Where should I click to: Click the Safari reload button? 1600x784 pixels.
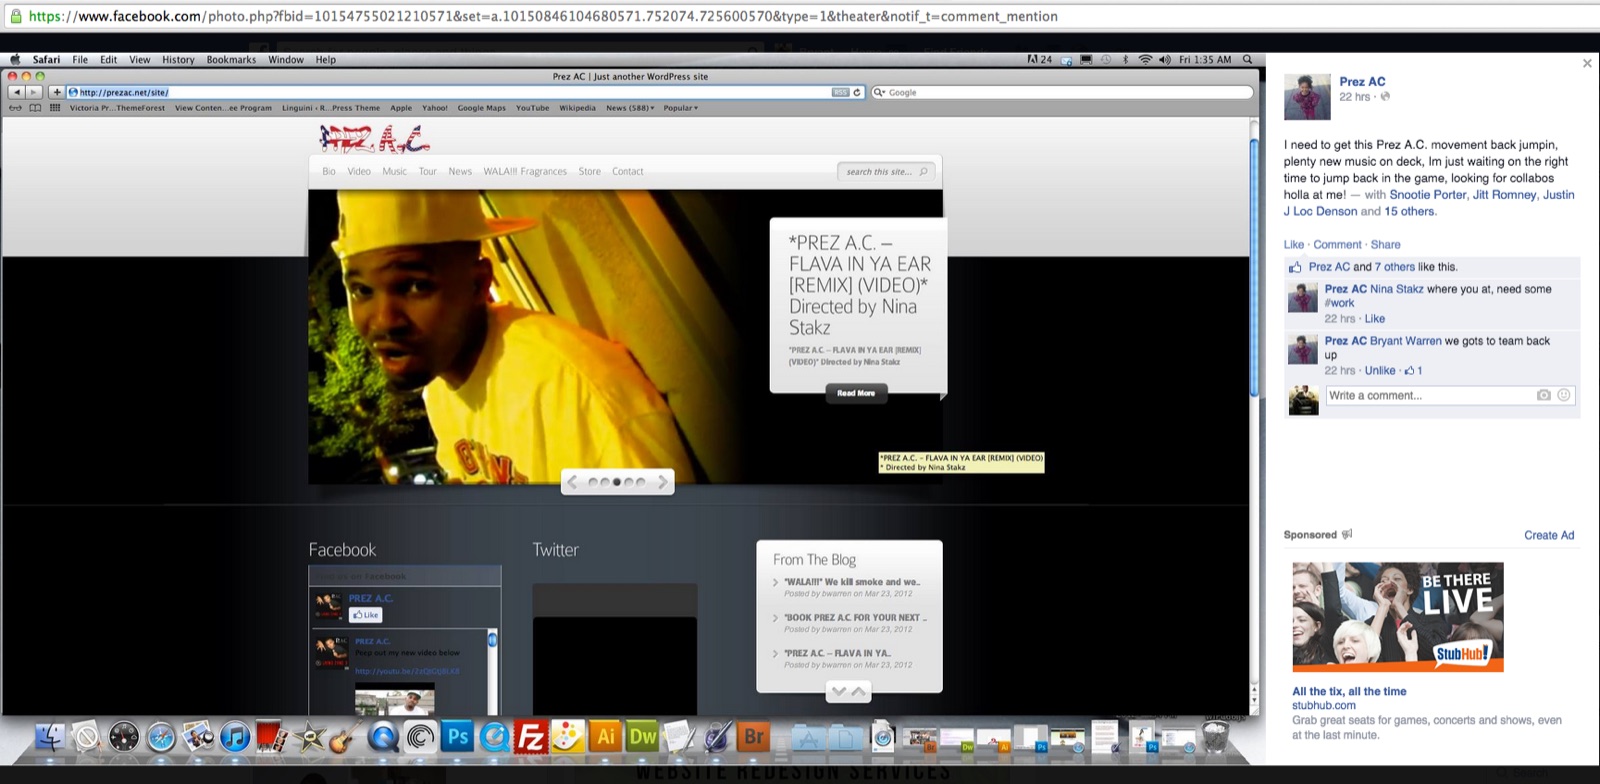tap(857, 92)
